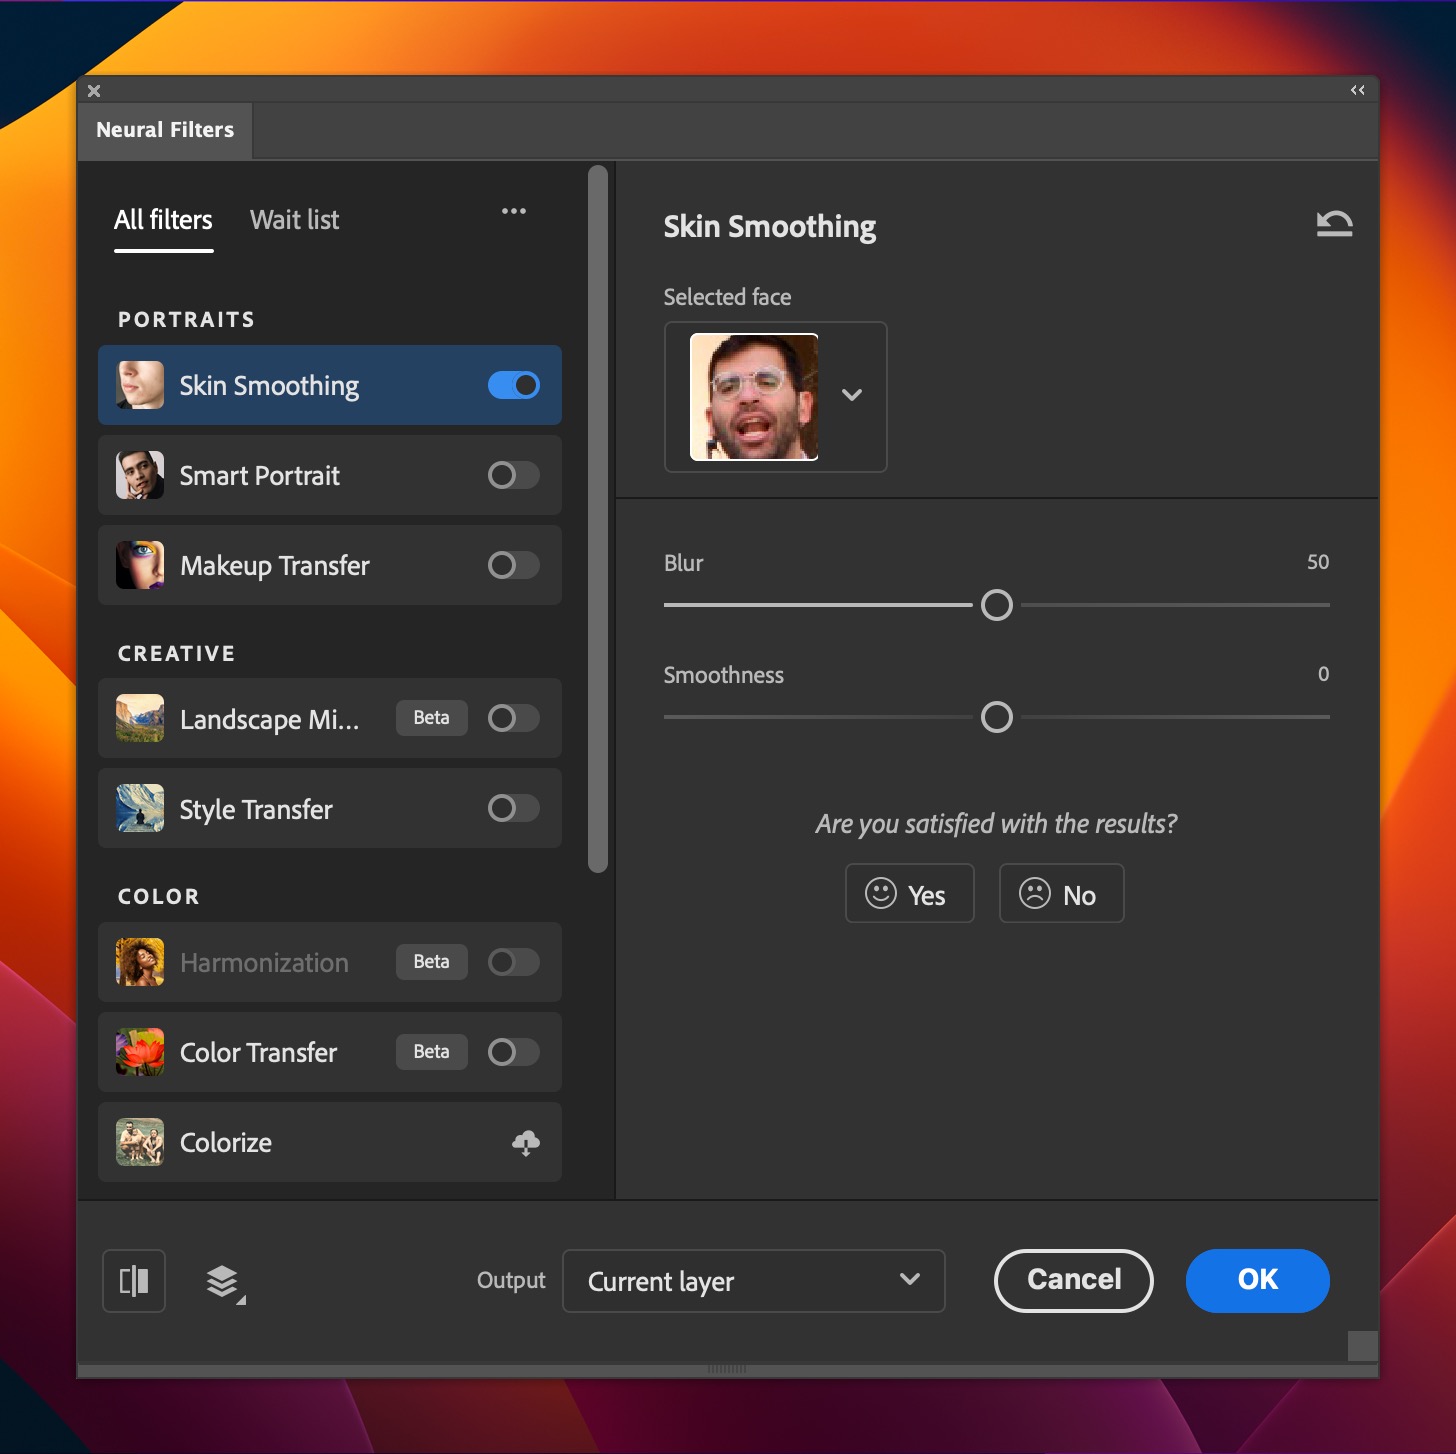
Task: Click the Beta badge on Harmonization
Action: [x=432, y=962]
